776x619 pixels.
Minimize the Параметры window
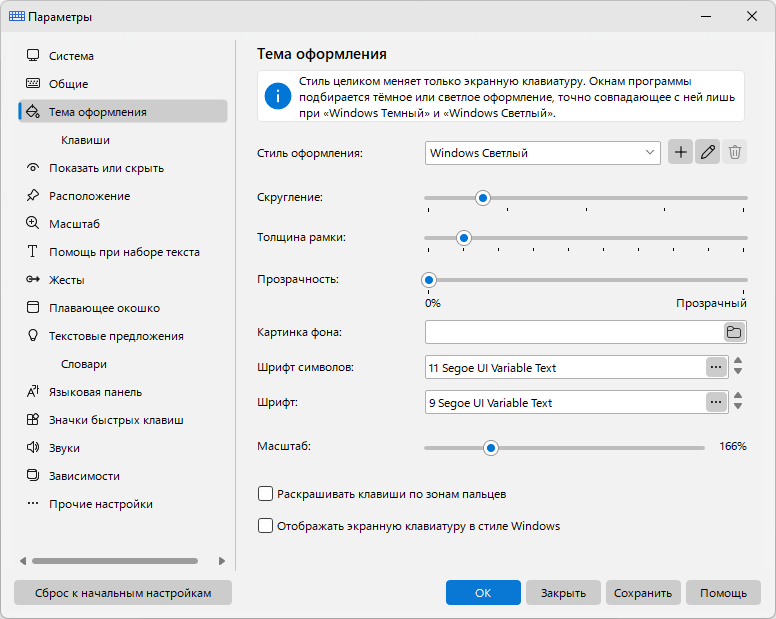click(706, 16)
